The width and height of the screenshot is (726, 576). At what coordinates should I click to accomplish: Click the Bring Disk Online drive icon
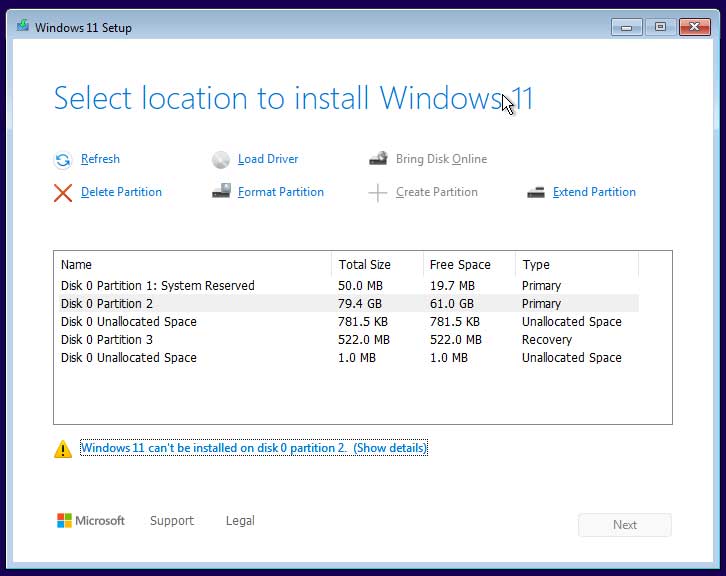click(378, 158)
